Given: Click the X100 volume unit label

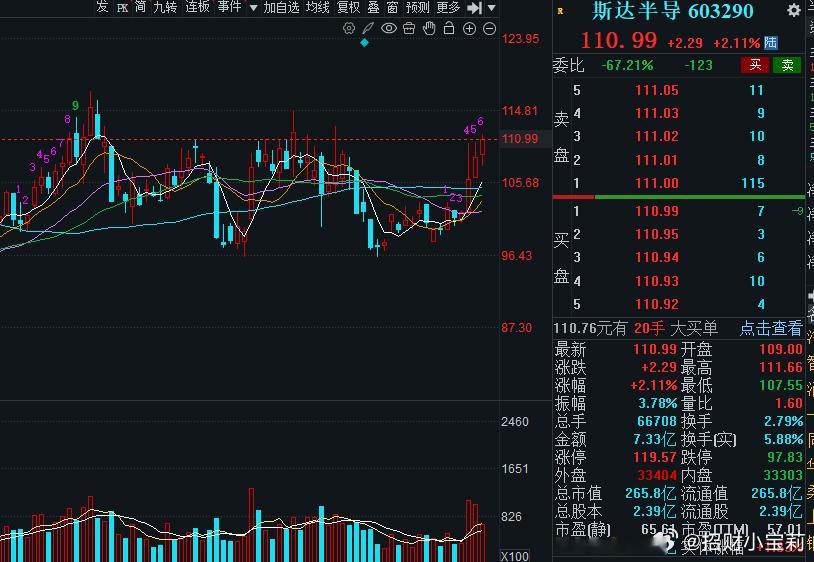Looking at the screenshot, I should coord(514,556).
